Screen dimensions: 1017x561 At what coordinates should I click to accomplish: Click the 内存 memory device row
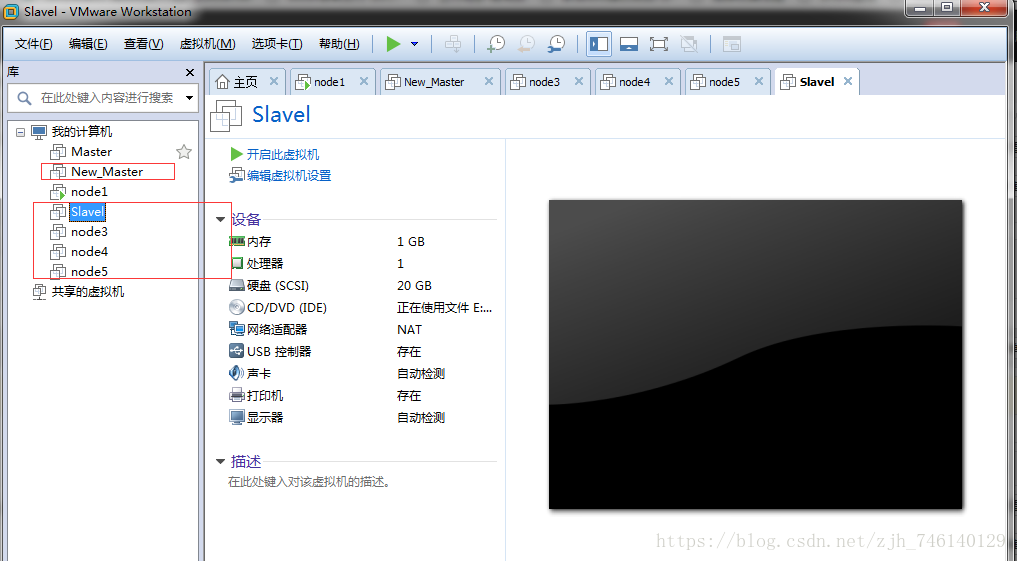pos(362,242)
